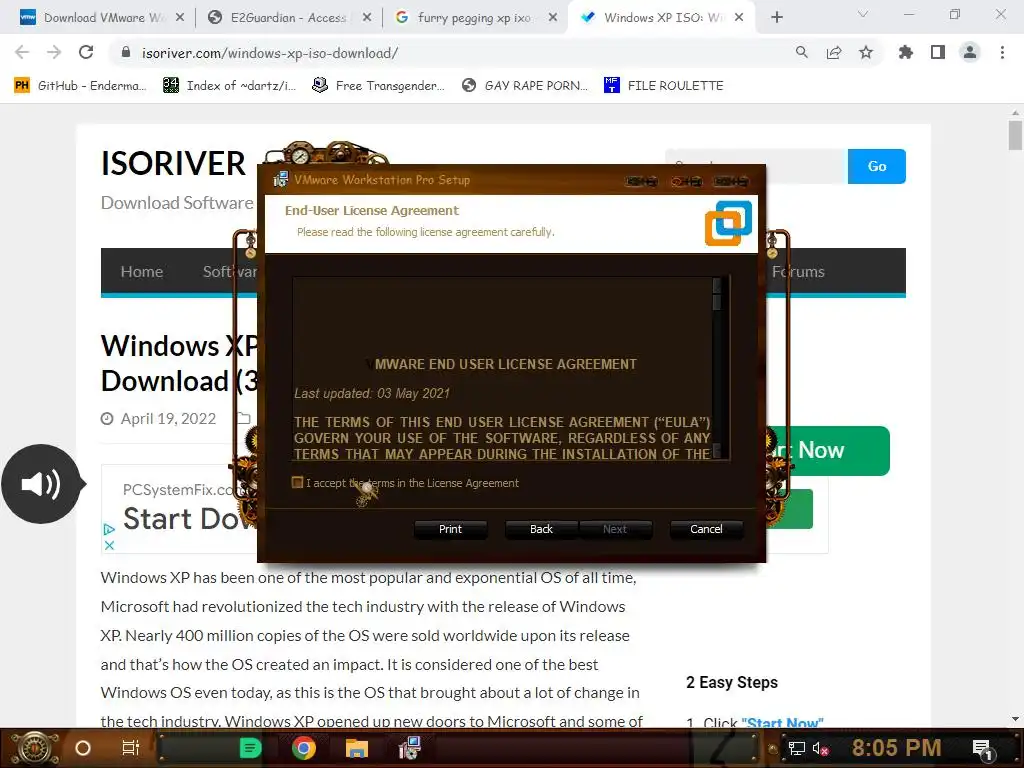The height and width of the screenshot is (768, 1024).
Task: Open Task View on the taskbar
Action: coord(131,748)
